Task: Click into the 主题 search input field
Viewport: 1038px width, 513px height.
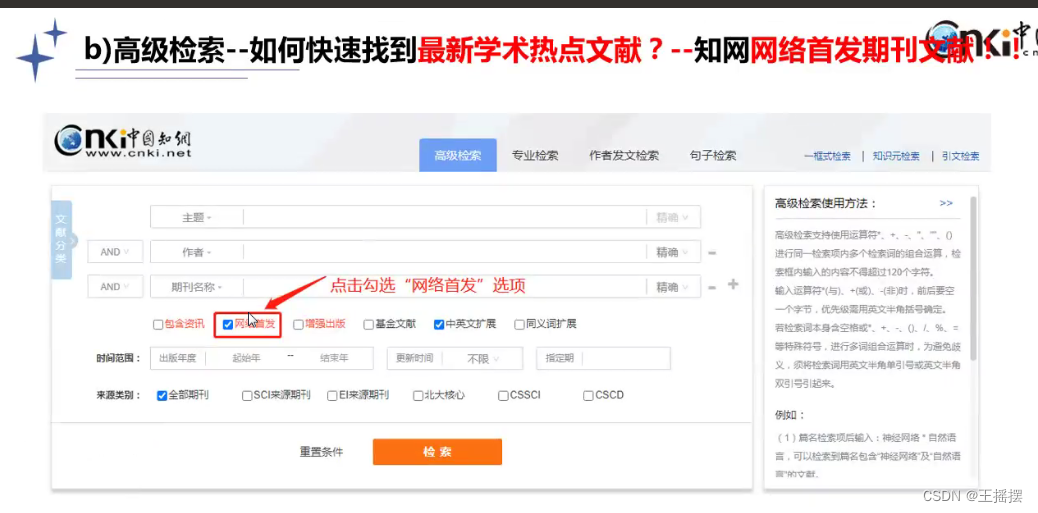Action: click(445, 217)
